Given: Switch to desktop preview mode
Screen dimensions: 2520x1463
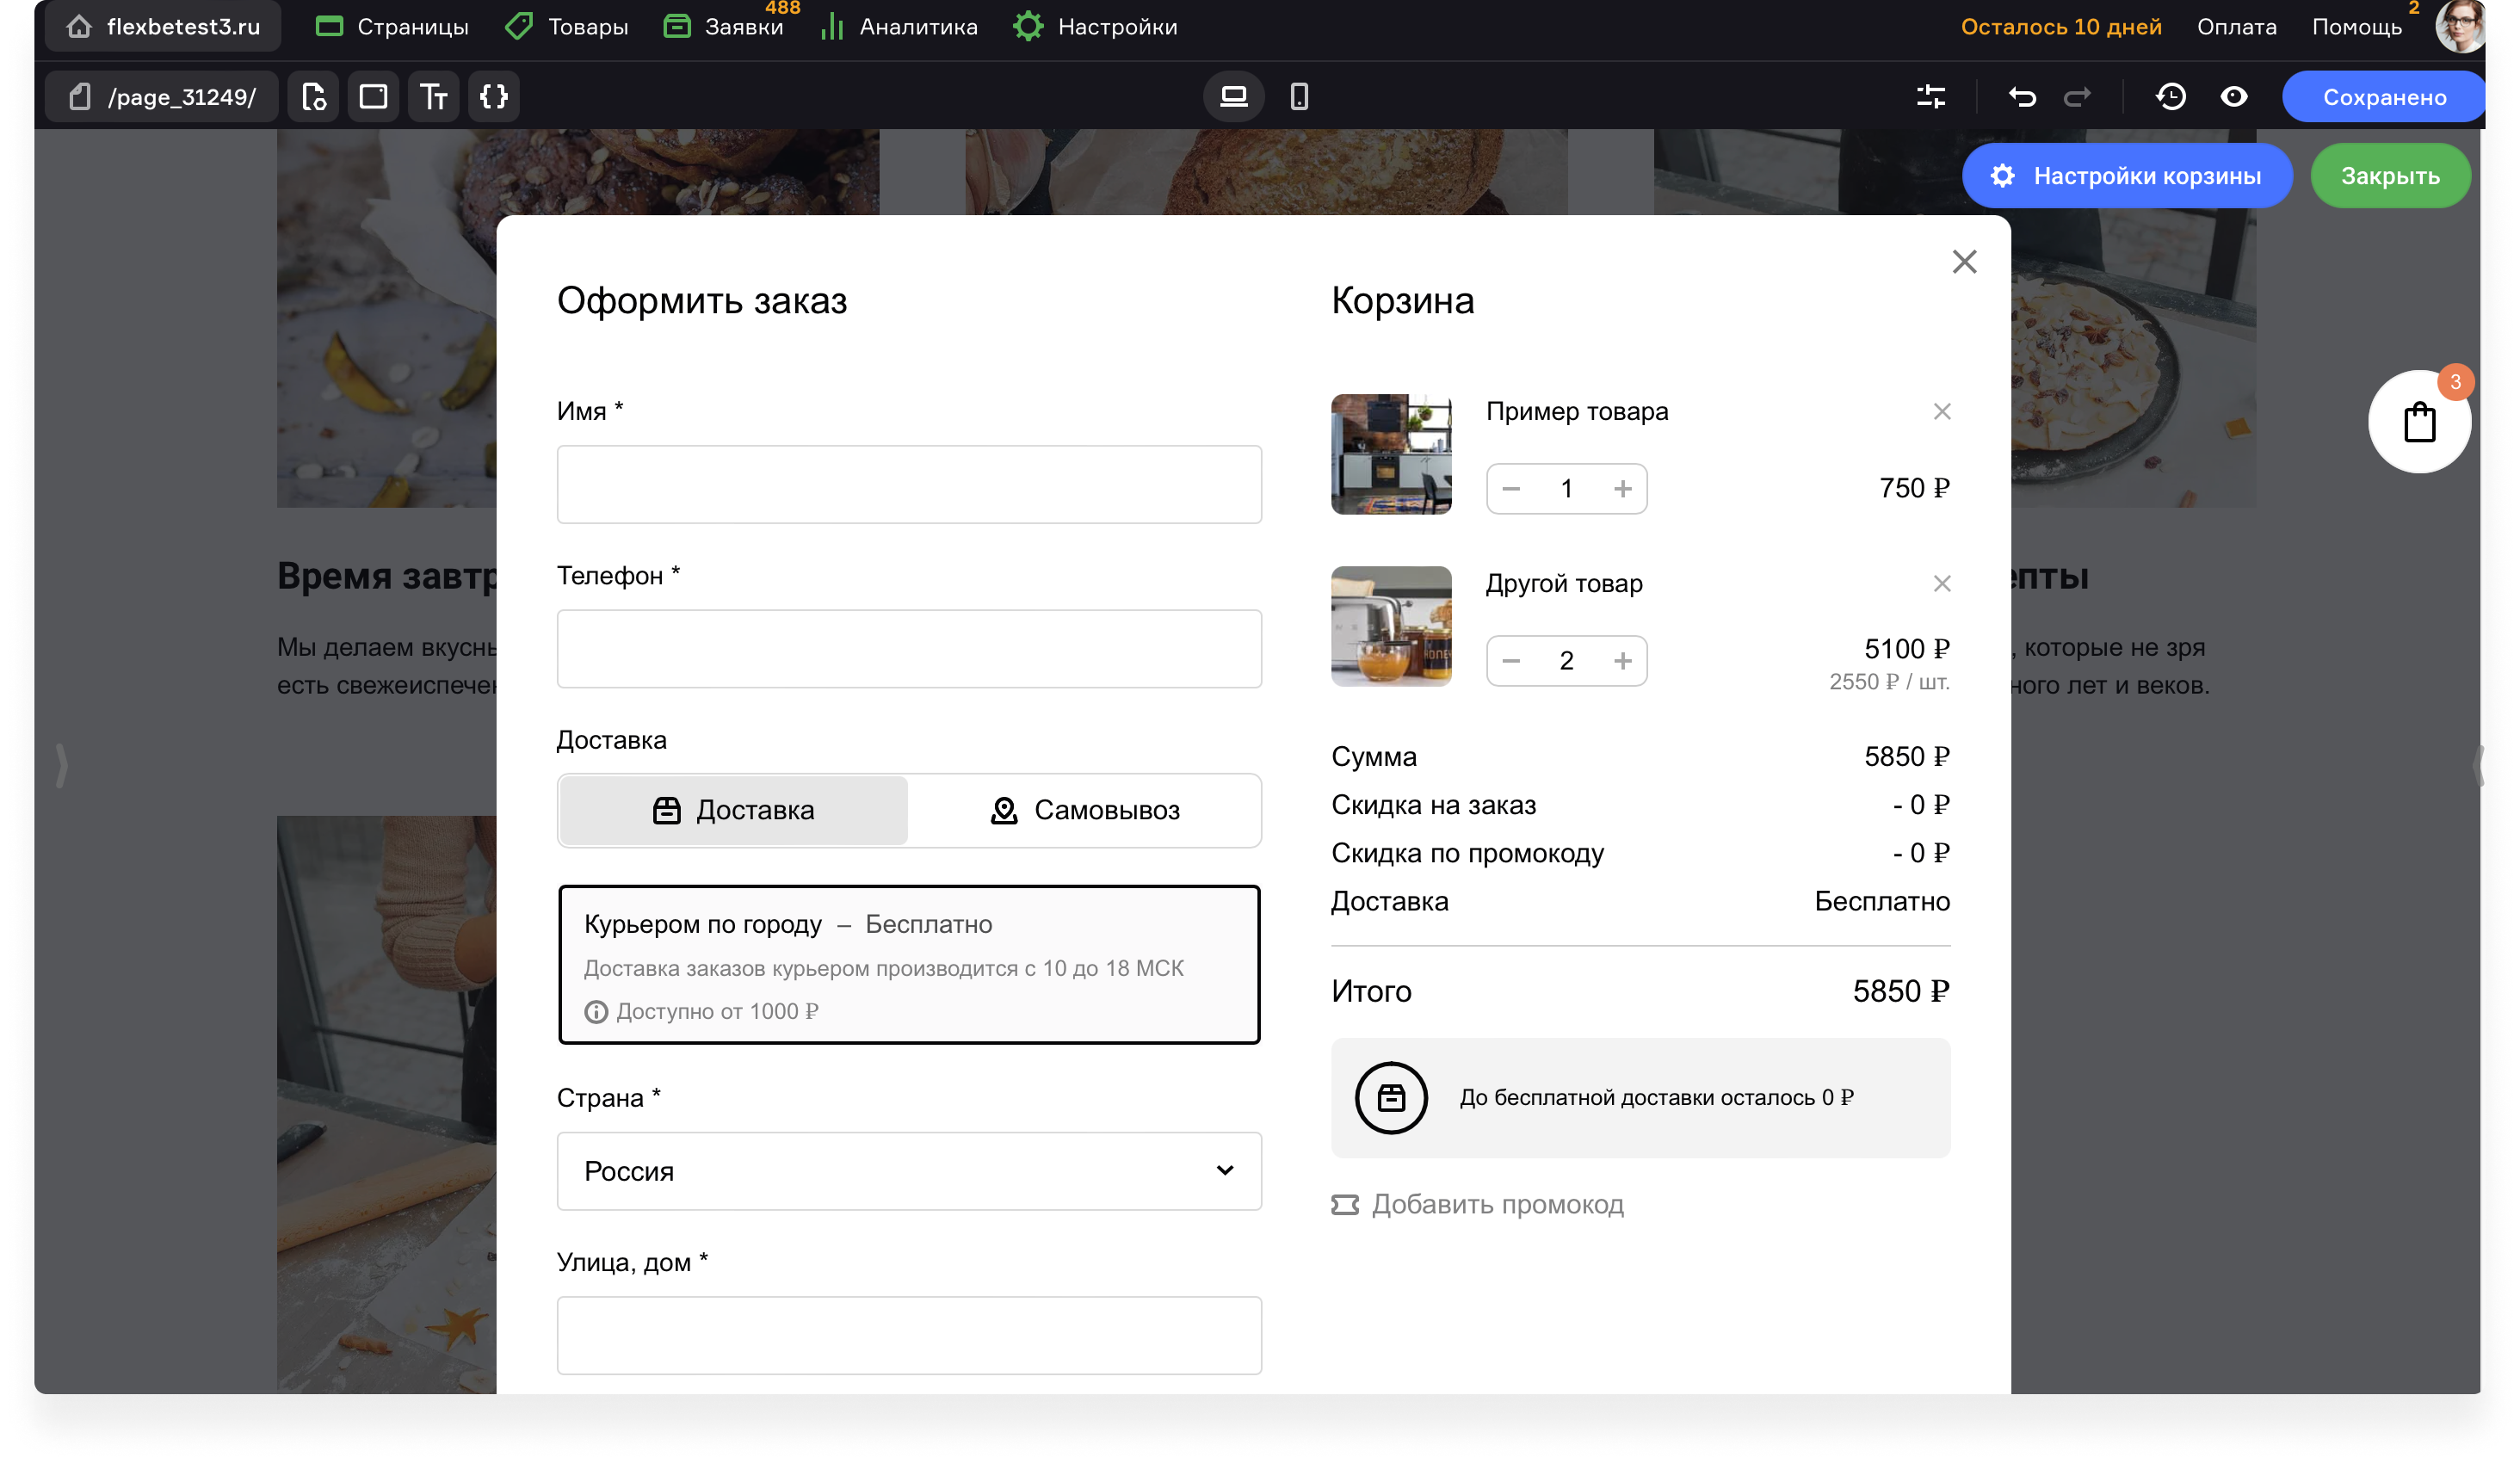Looking at the screenshot, I should click(1234, 97).
